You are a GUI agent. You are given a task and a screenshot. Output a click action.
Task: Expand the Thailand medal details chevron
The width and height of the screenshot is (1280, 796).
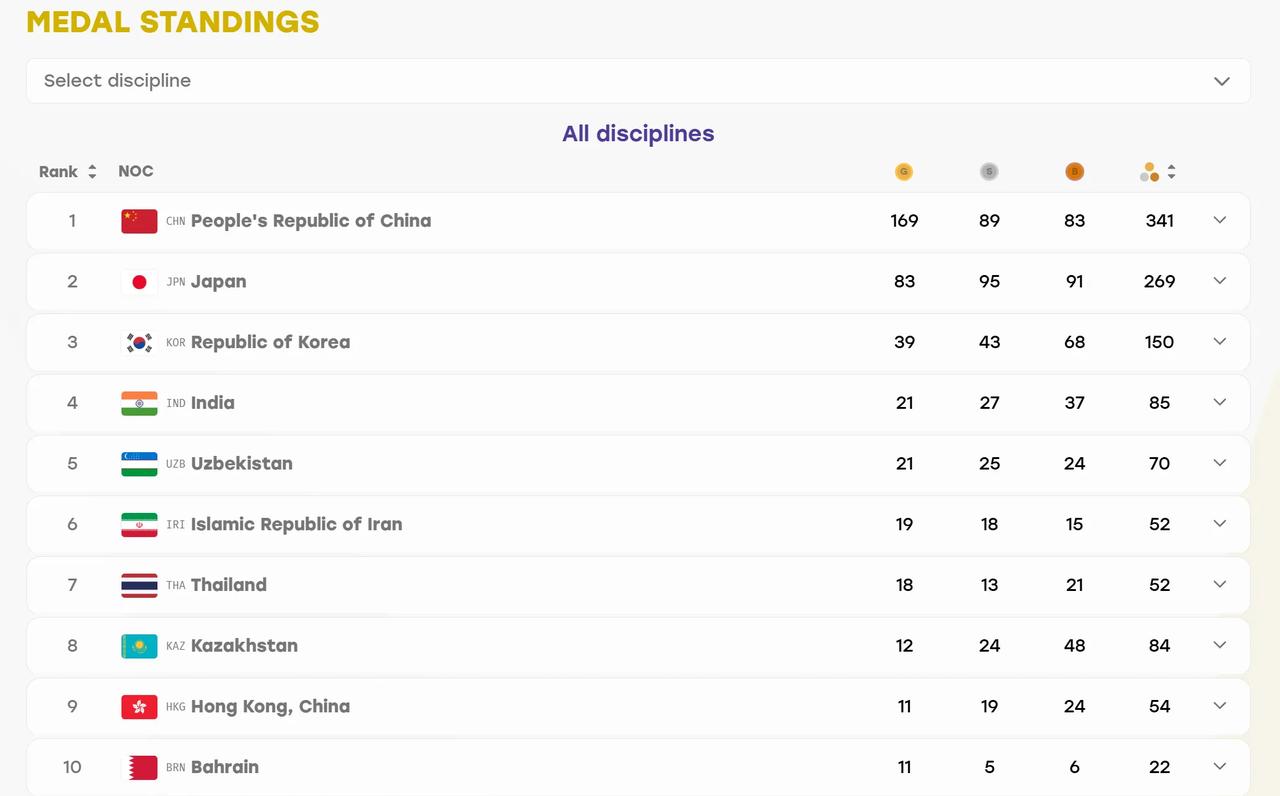click(x=1219, y=584)
